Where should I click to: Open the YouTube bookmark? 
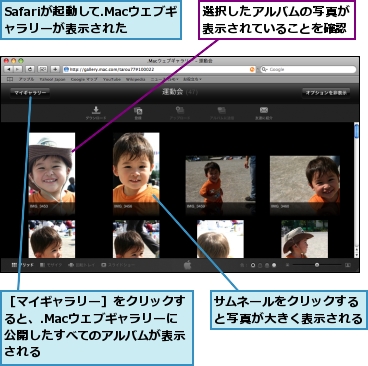[112, 79]
